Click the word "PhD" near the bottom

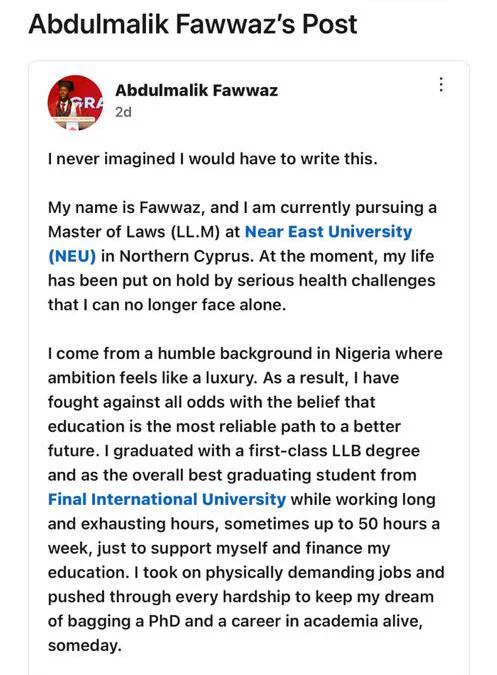coord(164,621)
